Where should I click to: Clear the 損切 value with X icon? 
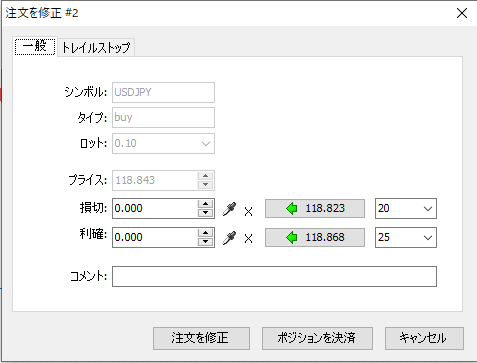pos(248,211)
